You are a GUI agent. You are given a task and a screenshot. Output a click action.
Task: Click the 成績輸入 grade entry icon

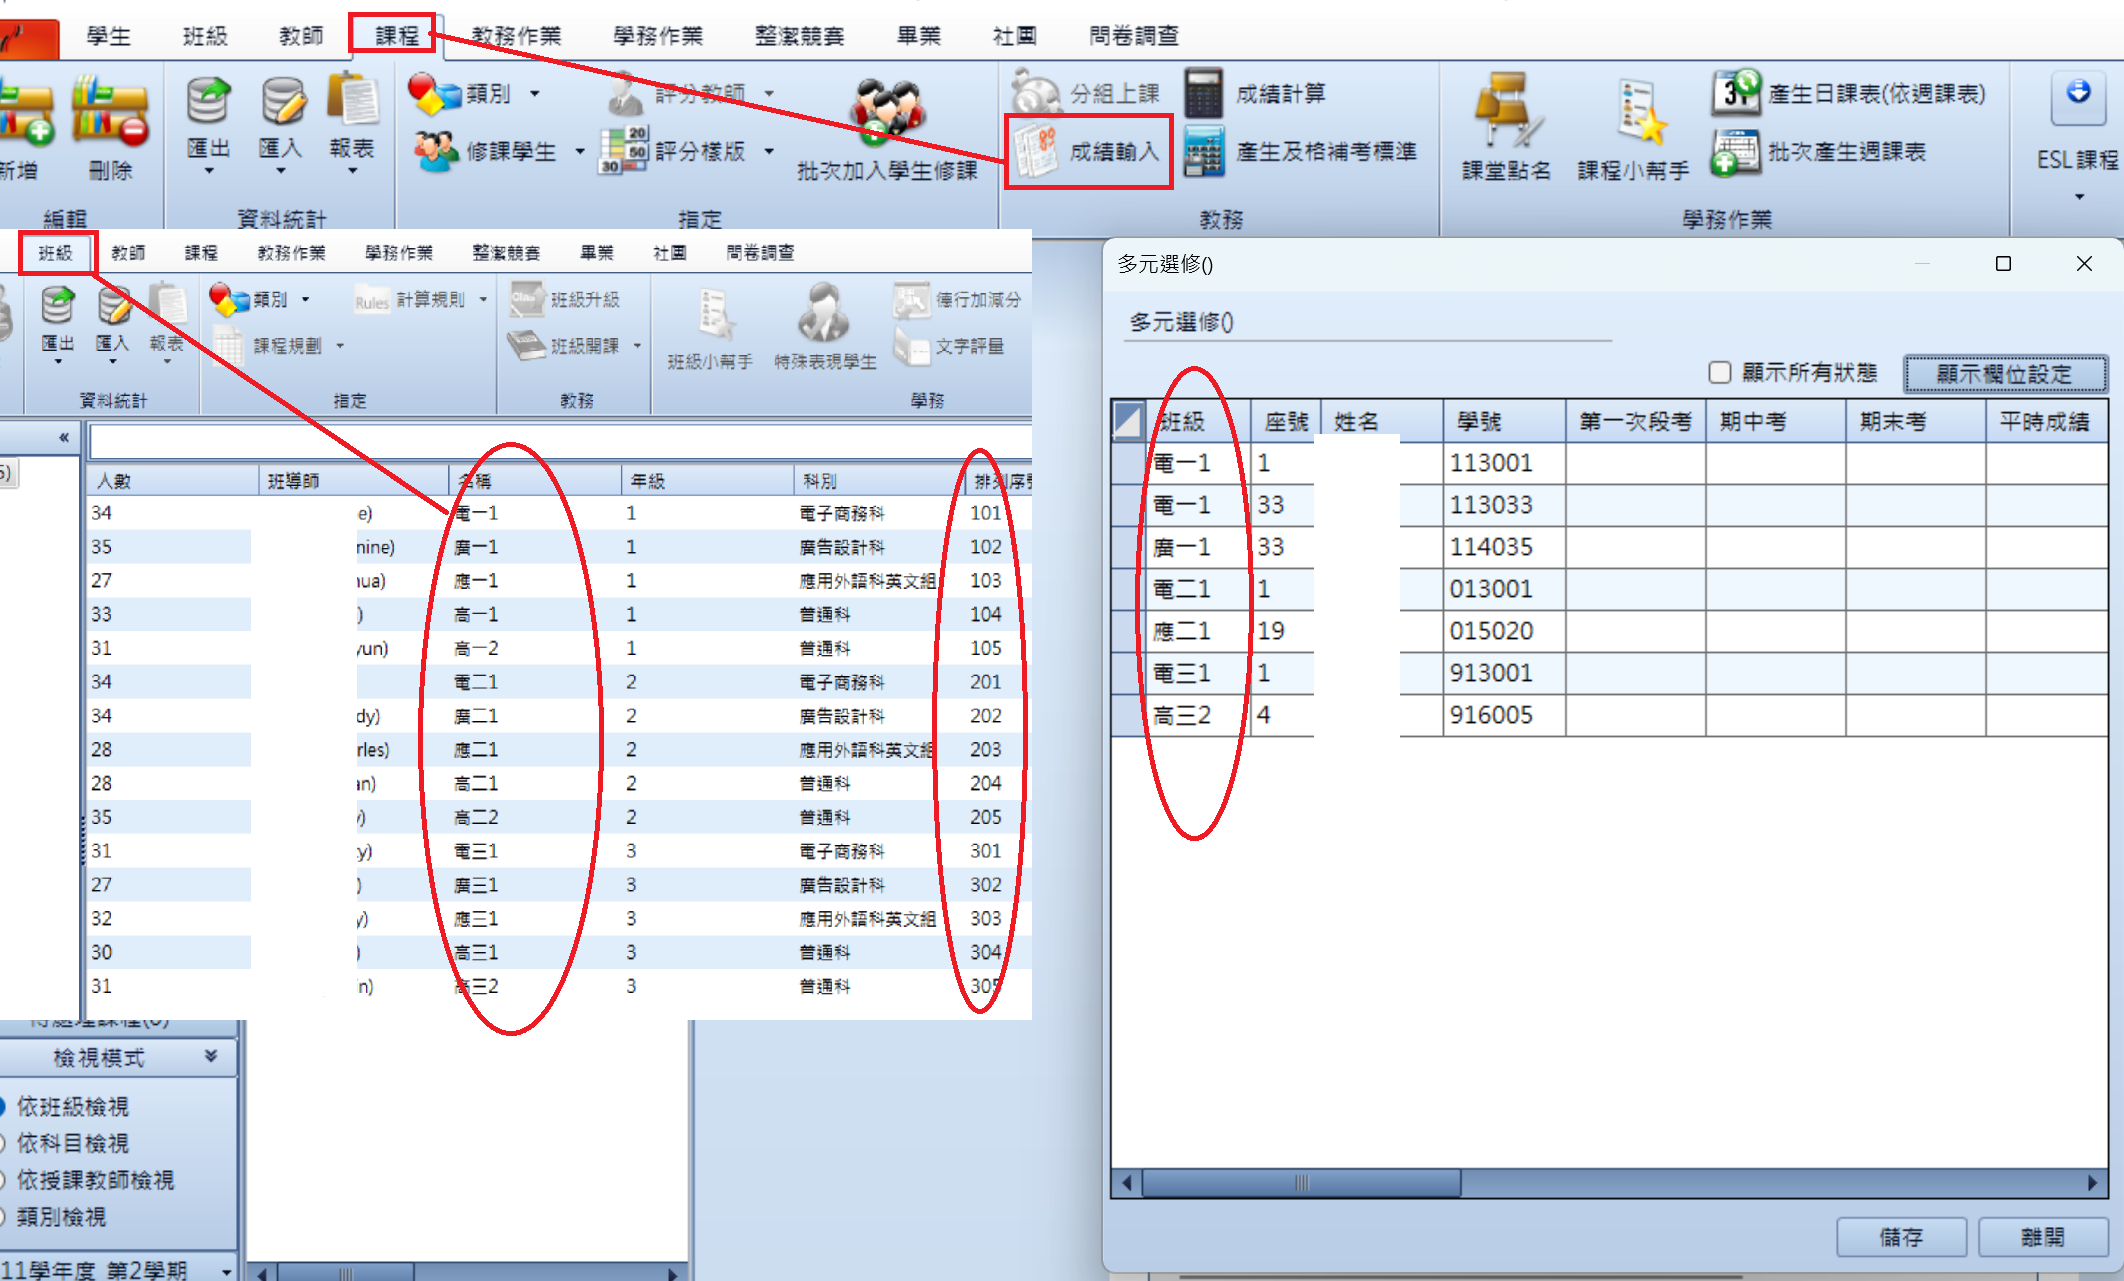pyautogui.click(x=1036, y=152)
